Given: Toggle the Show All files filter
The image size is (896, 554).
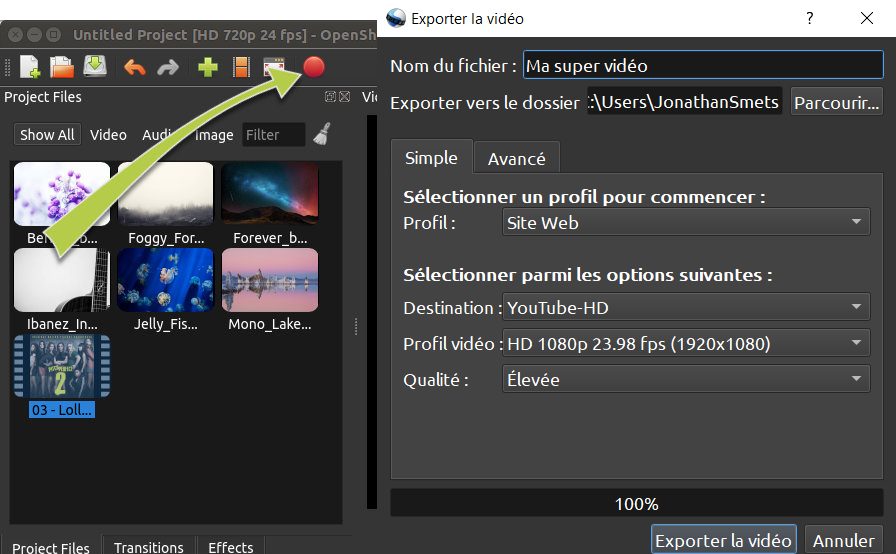Looking at the screenshot, I should (47, 135).
